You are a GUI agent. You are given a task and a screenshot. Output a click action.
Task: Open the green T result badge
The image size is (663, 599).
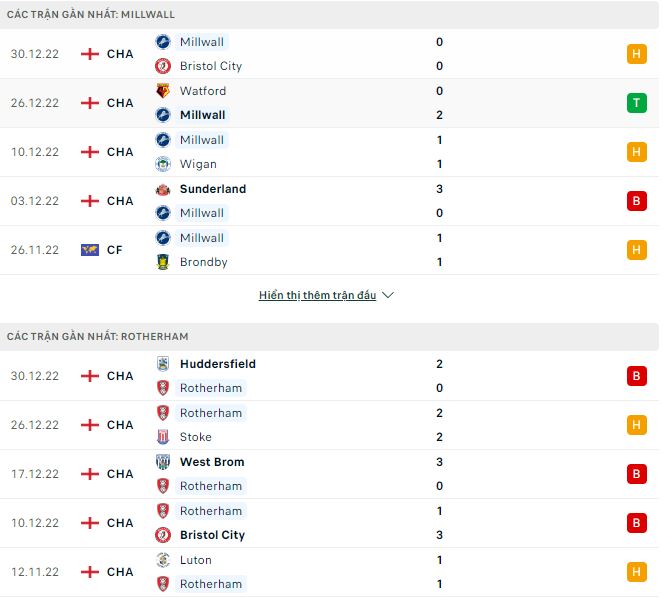pyautogui.click(x=636, y=103)
